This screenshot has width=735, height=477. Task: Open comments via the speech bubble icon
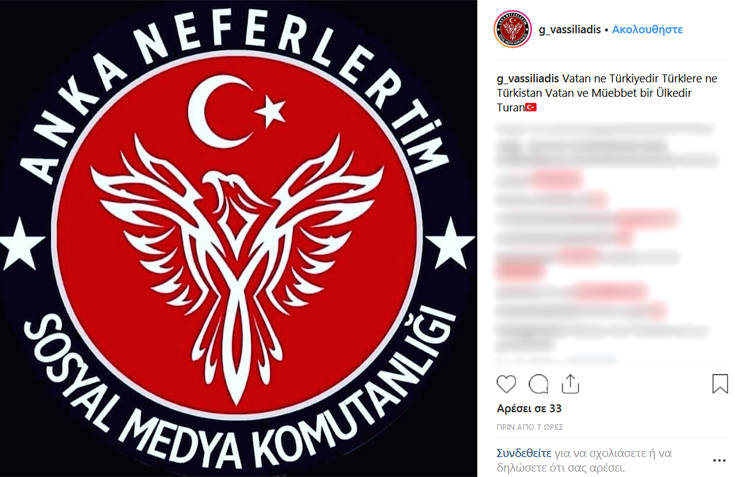pyautogui.click(x=538, y=384)
